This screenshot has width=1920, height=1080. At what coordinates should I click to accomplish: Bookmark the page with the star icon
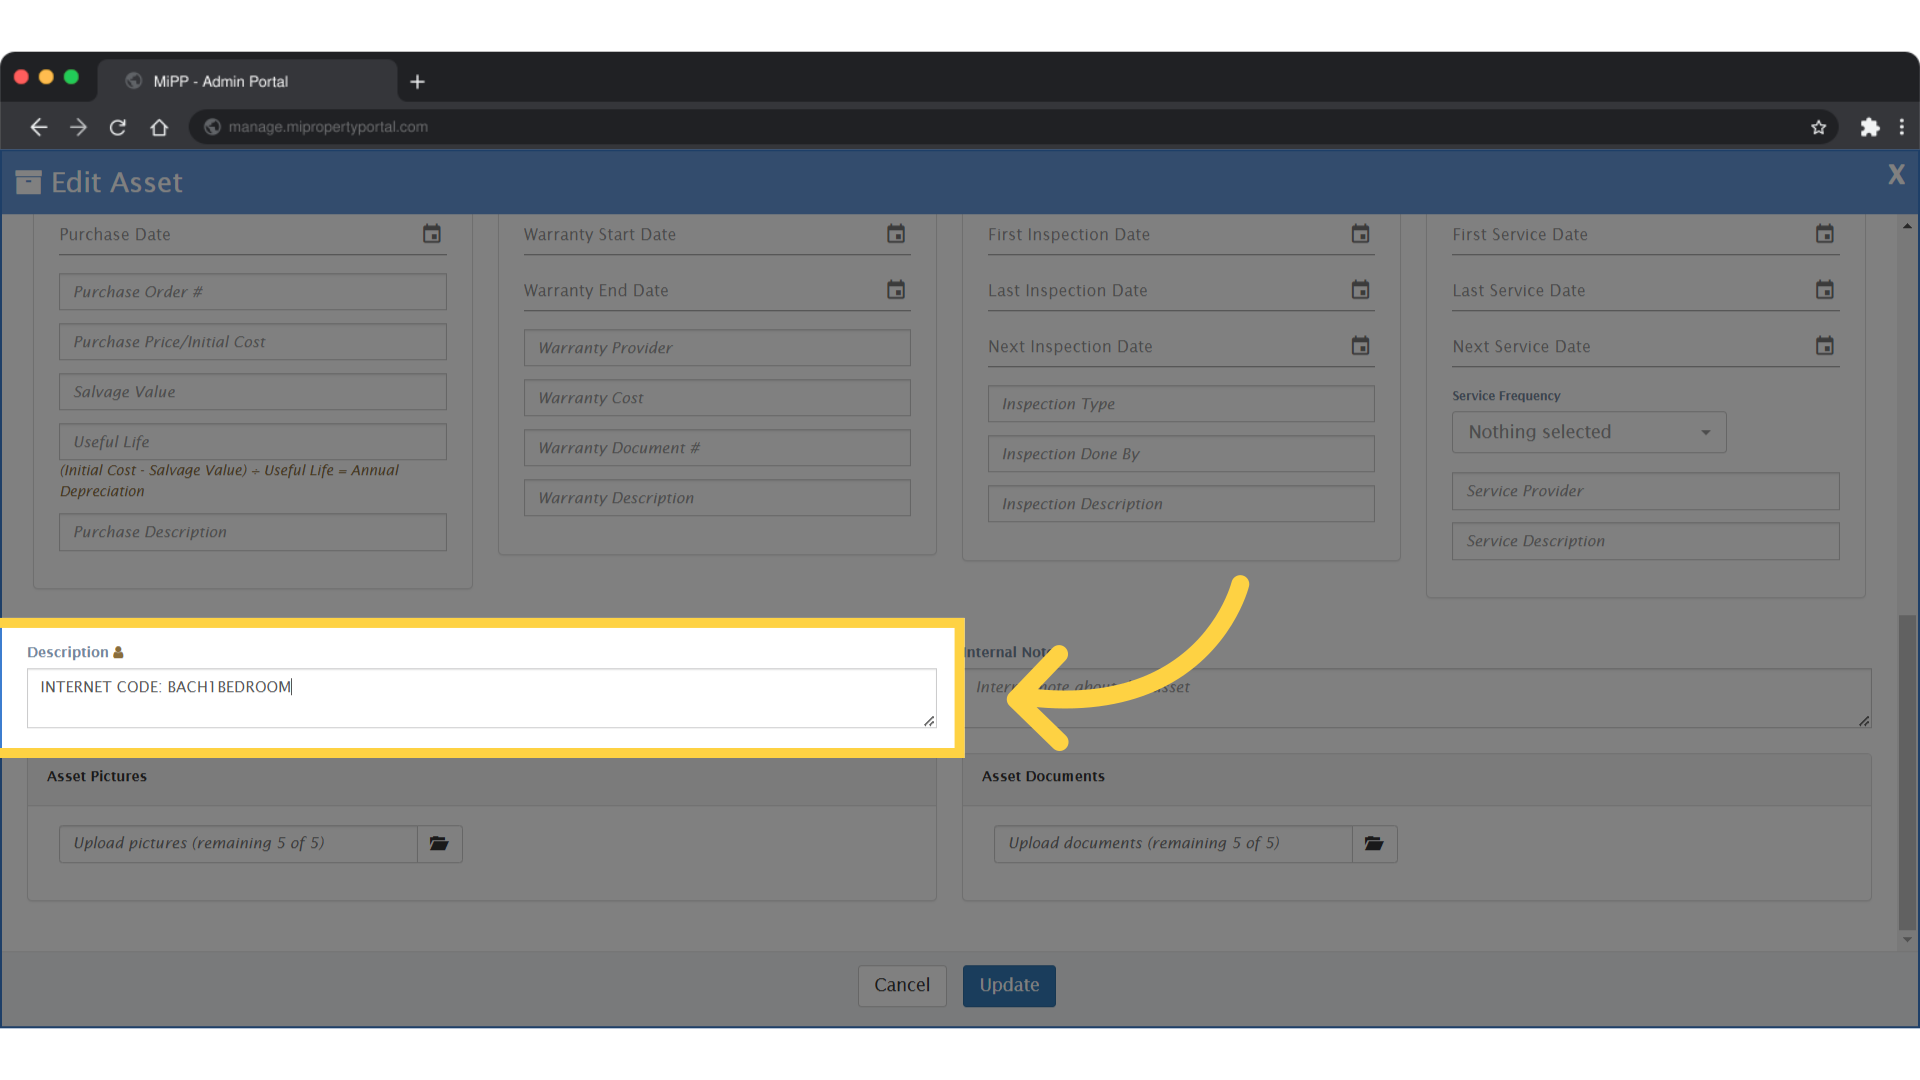1818,127
